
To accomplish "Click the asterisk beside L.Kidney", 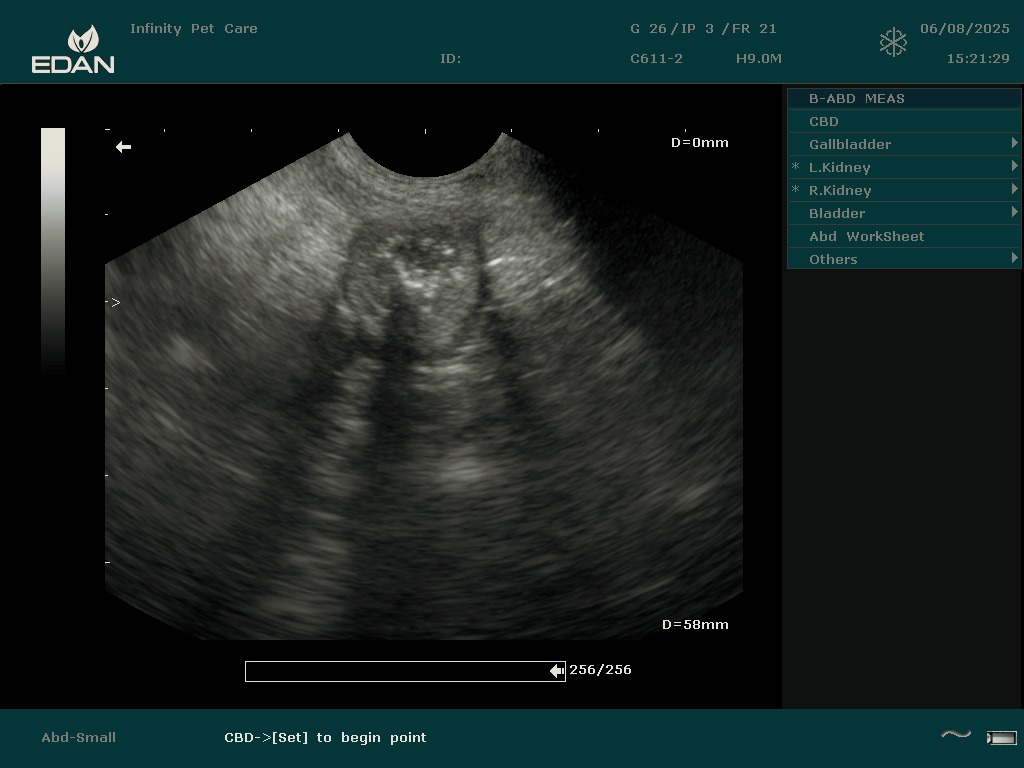I will click(x=796, y=167).
